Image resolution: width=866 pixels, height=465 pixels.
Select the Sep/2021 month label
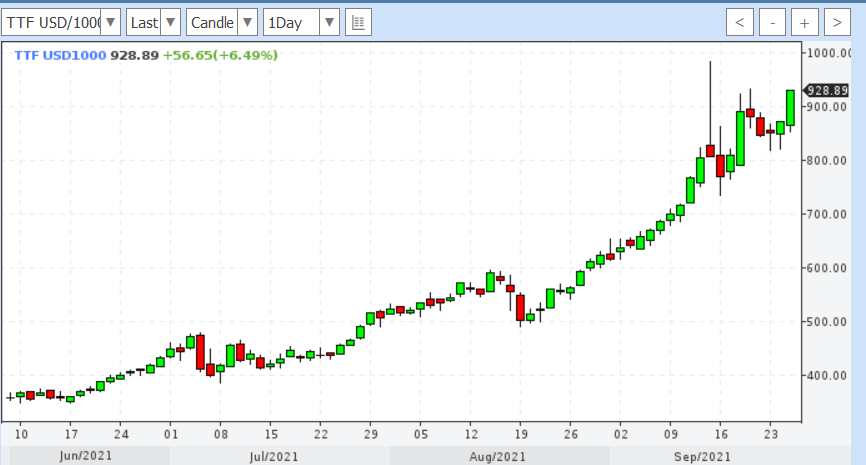pyautogui.click(x=703, y=457)
